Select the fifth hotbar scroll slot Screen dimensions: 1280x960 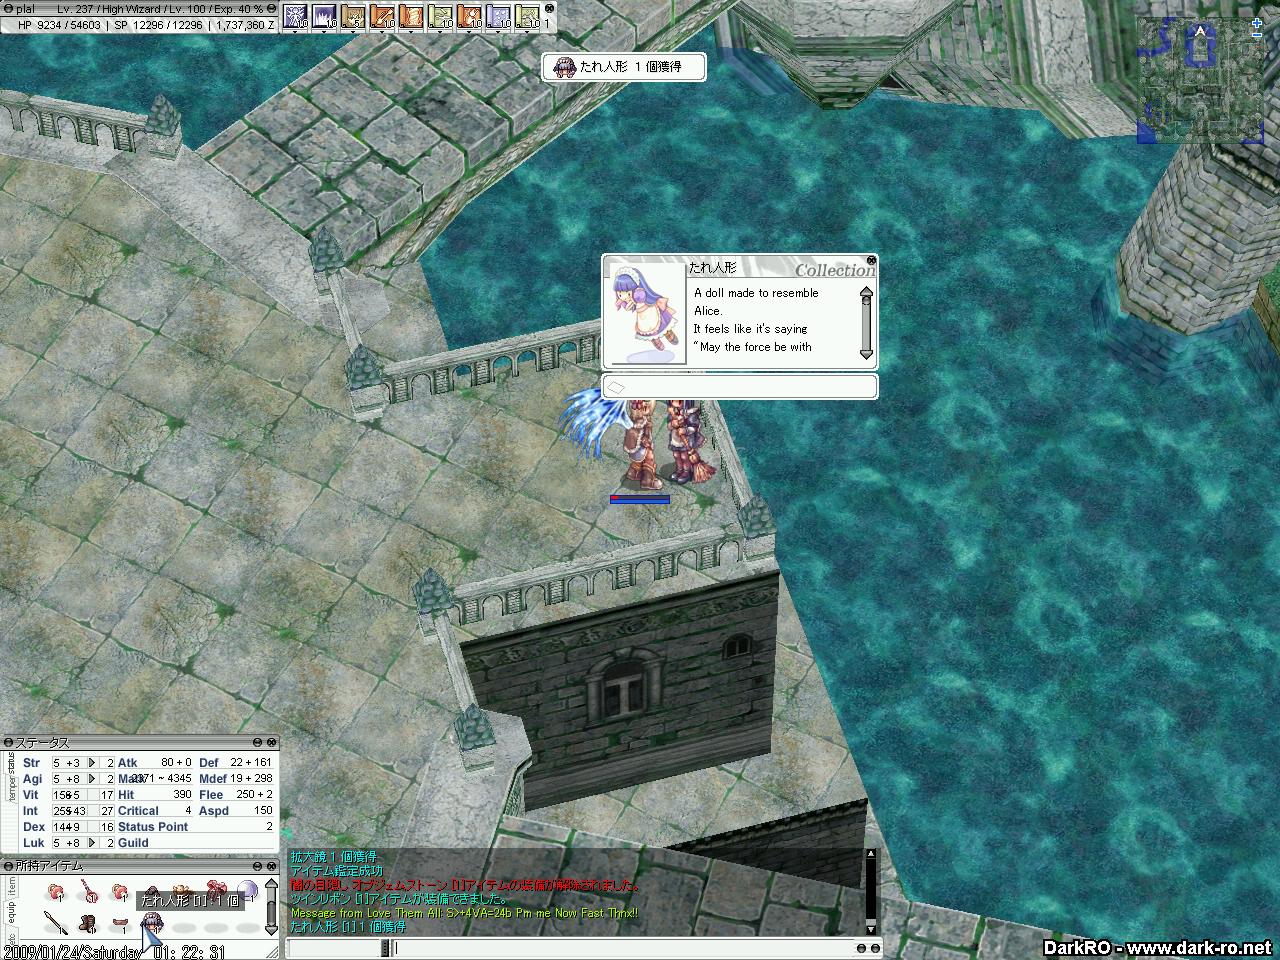coord(412,16)
